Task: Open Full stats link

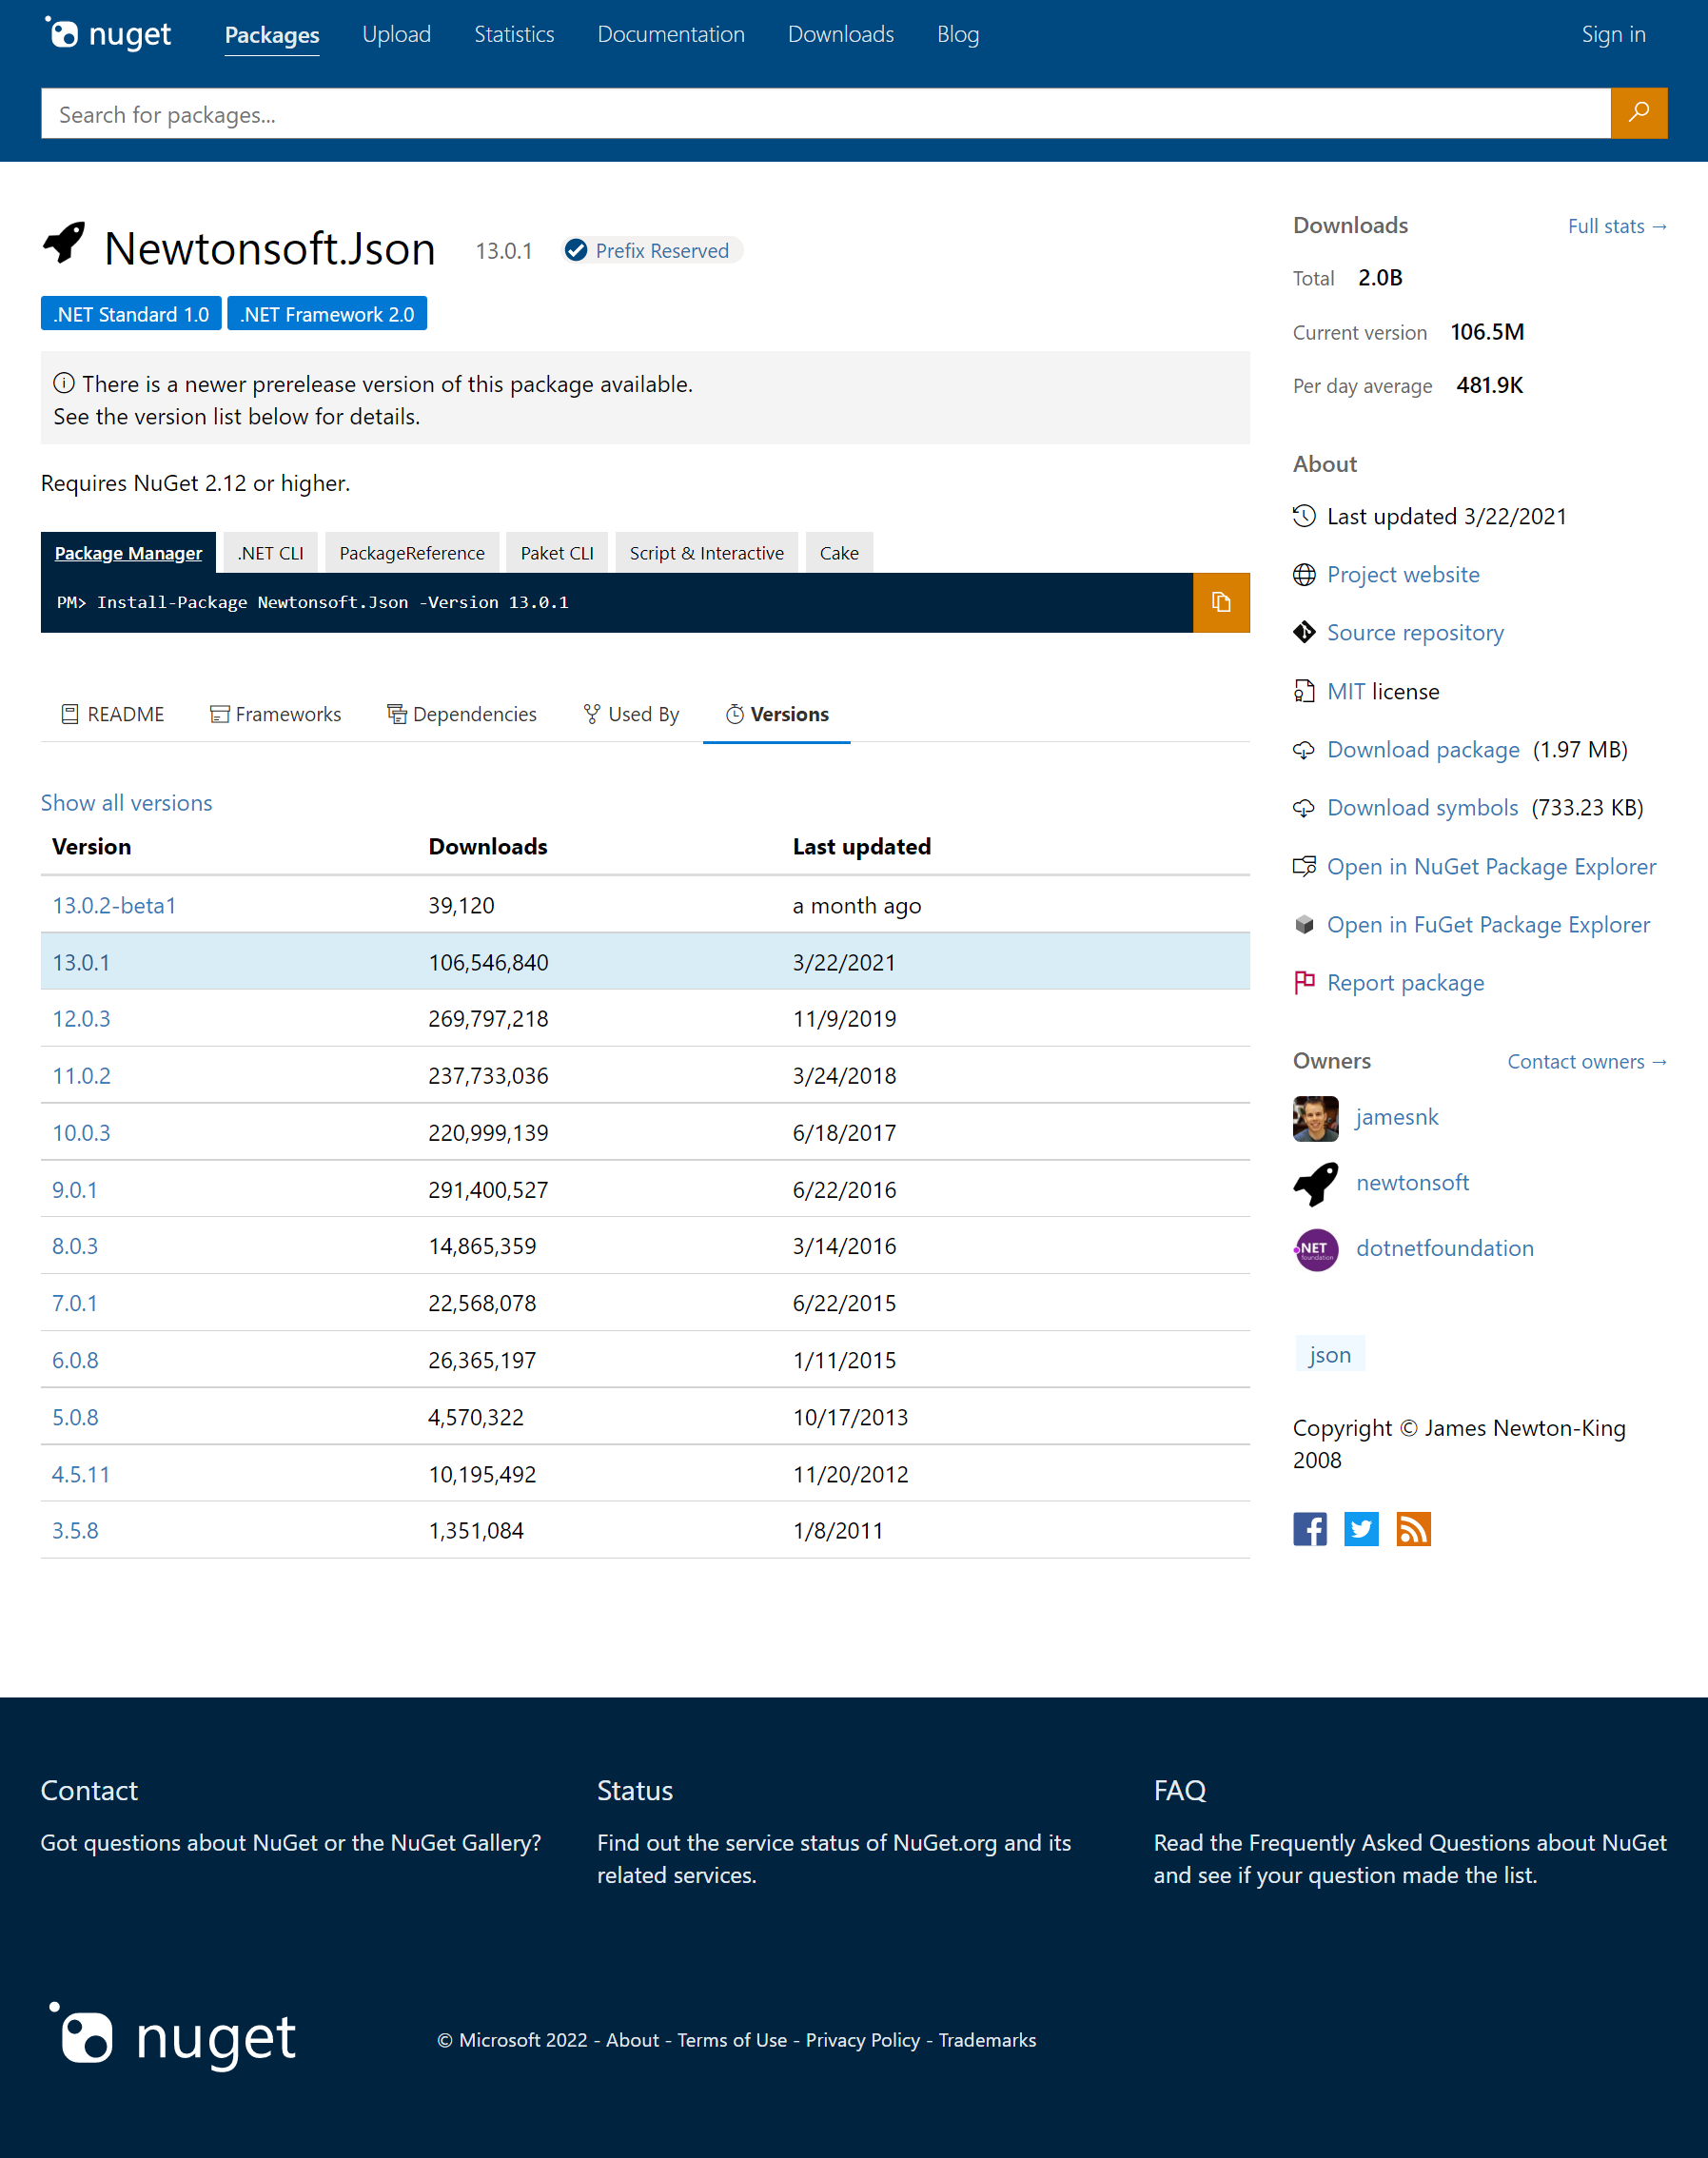Action: click(x=1617, y=226)
